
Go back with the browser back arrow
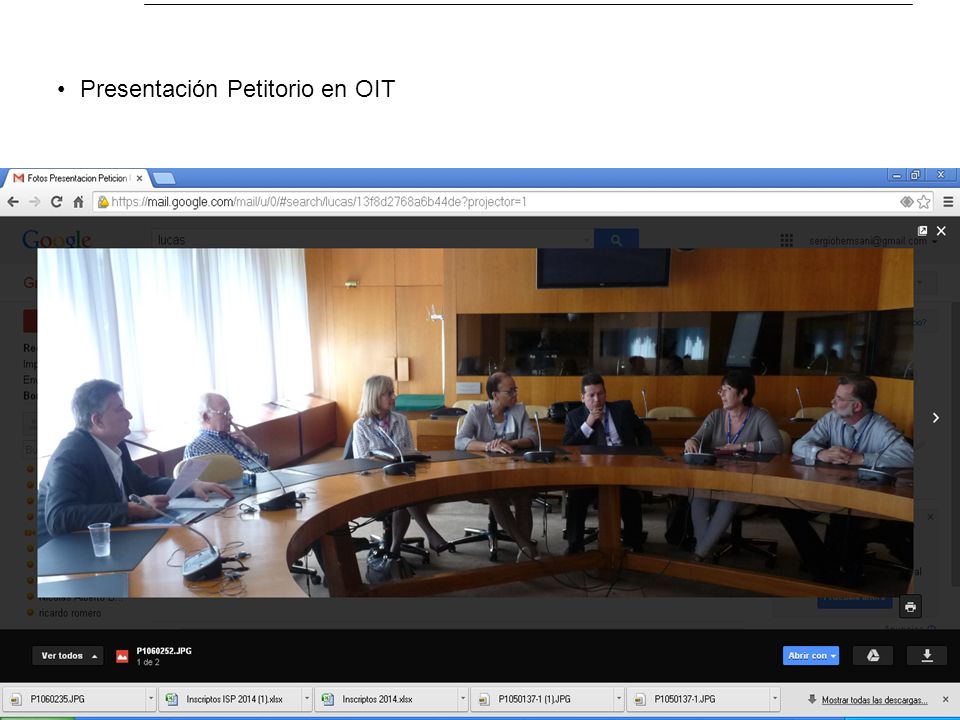13,201
